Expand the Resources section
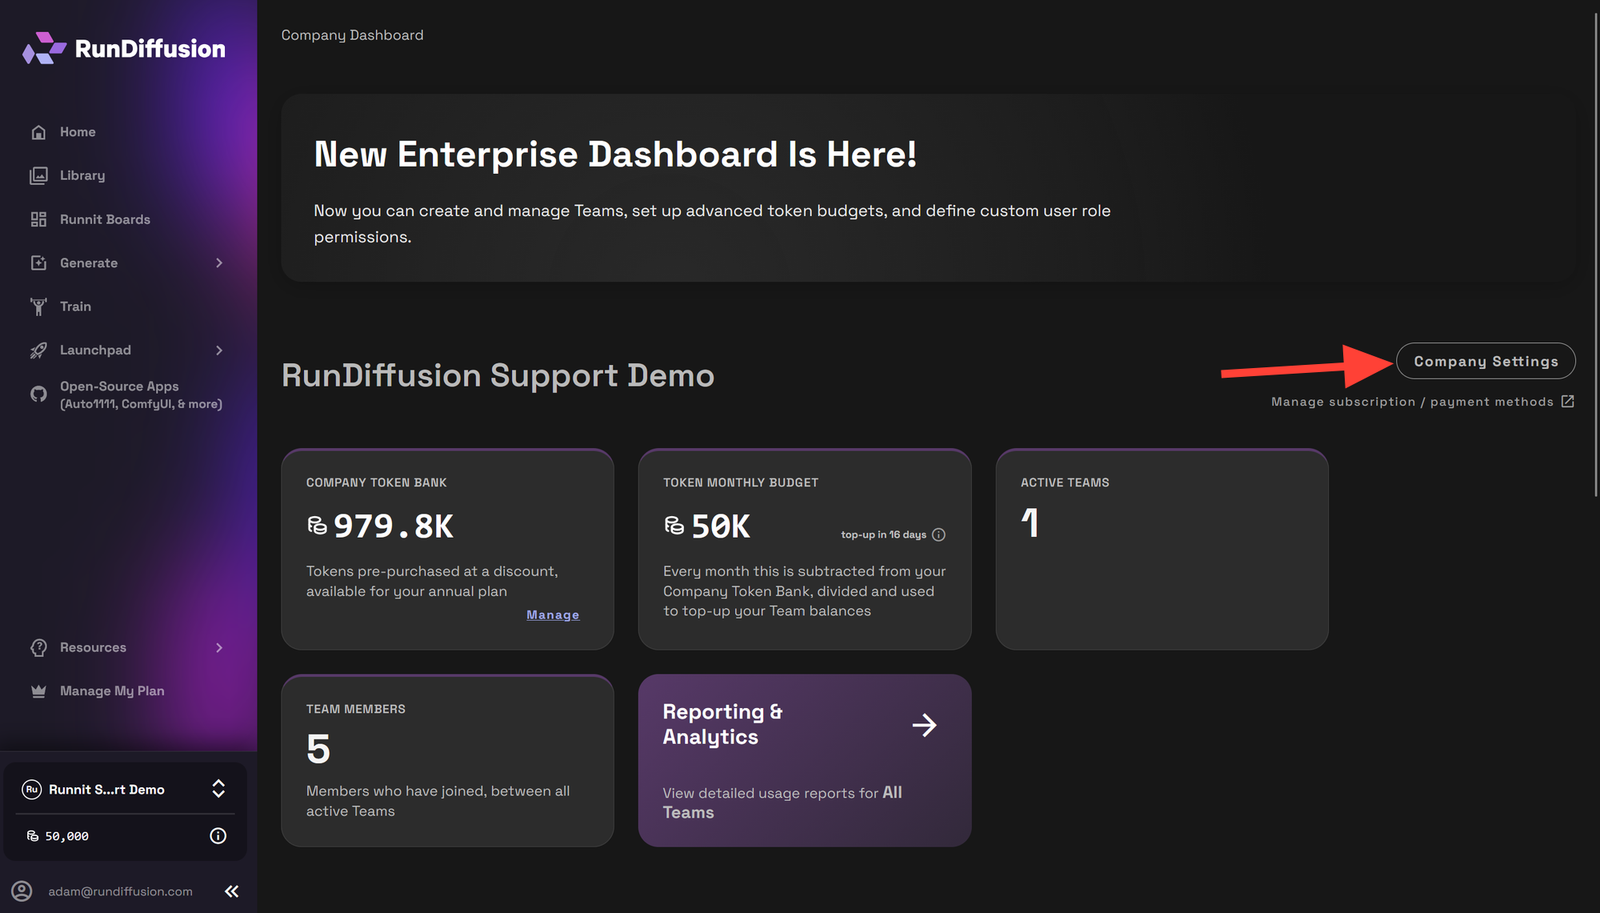 click(x=219, y=647)
